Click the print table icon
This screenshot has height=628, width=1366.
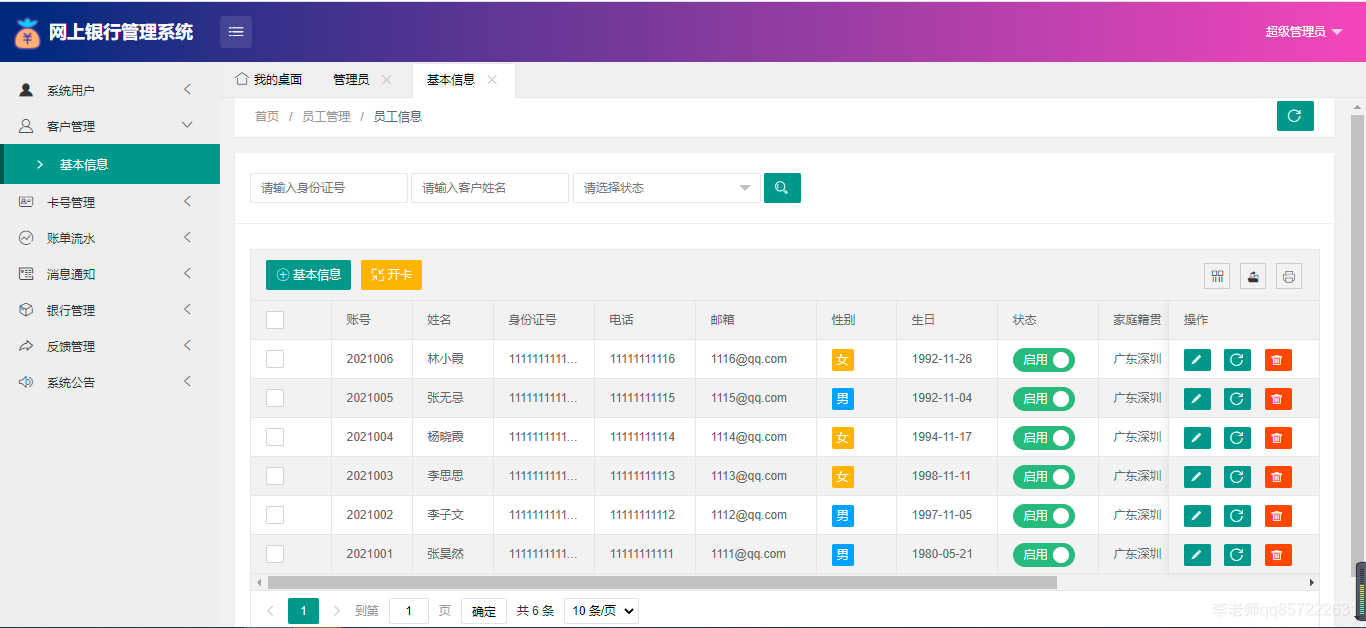point(1289,276)
